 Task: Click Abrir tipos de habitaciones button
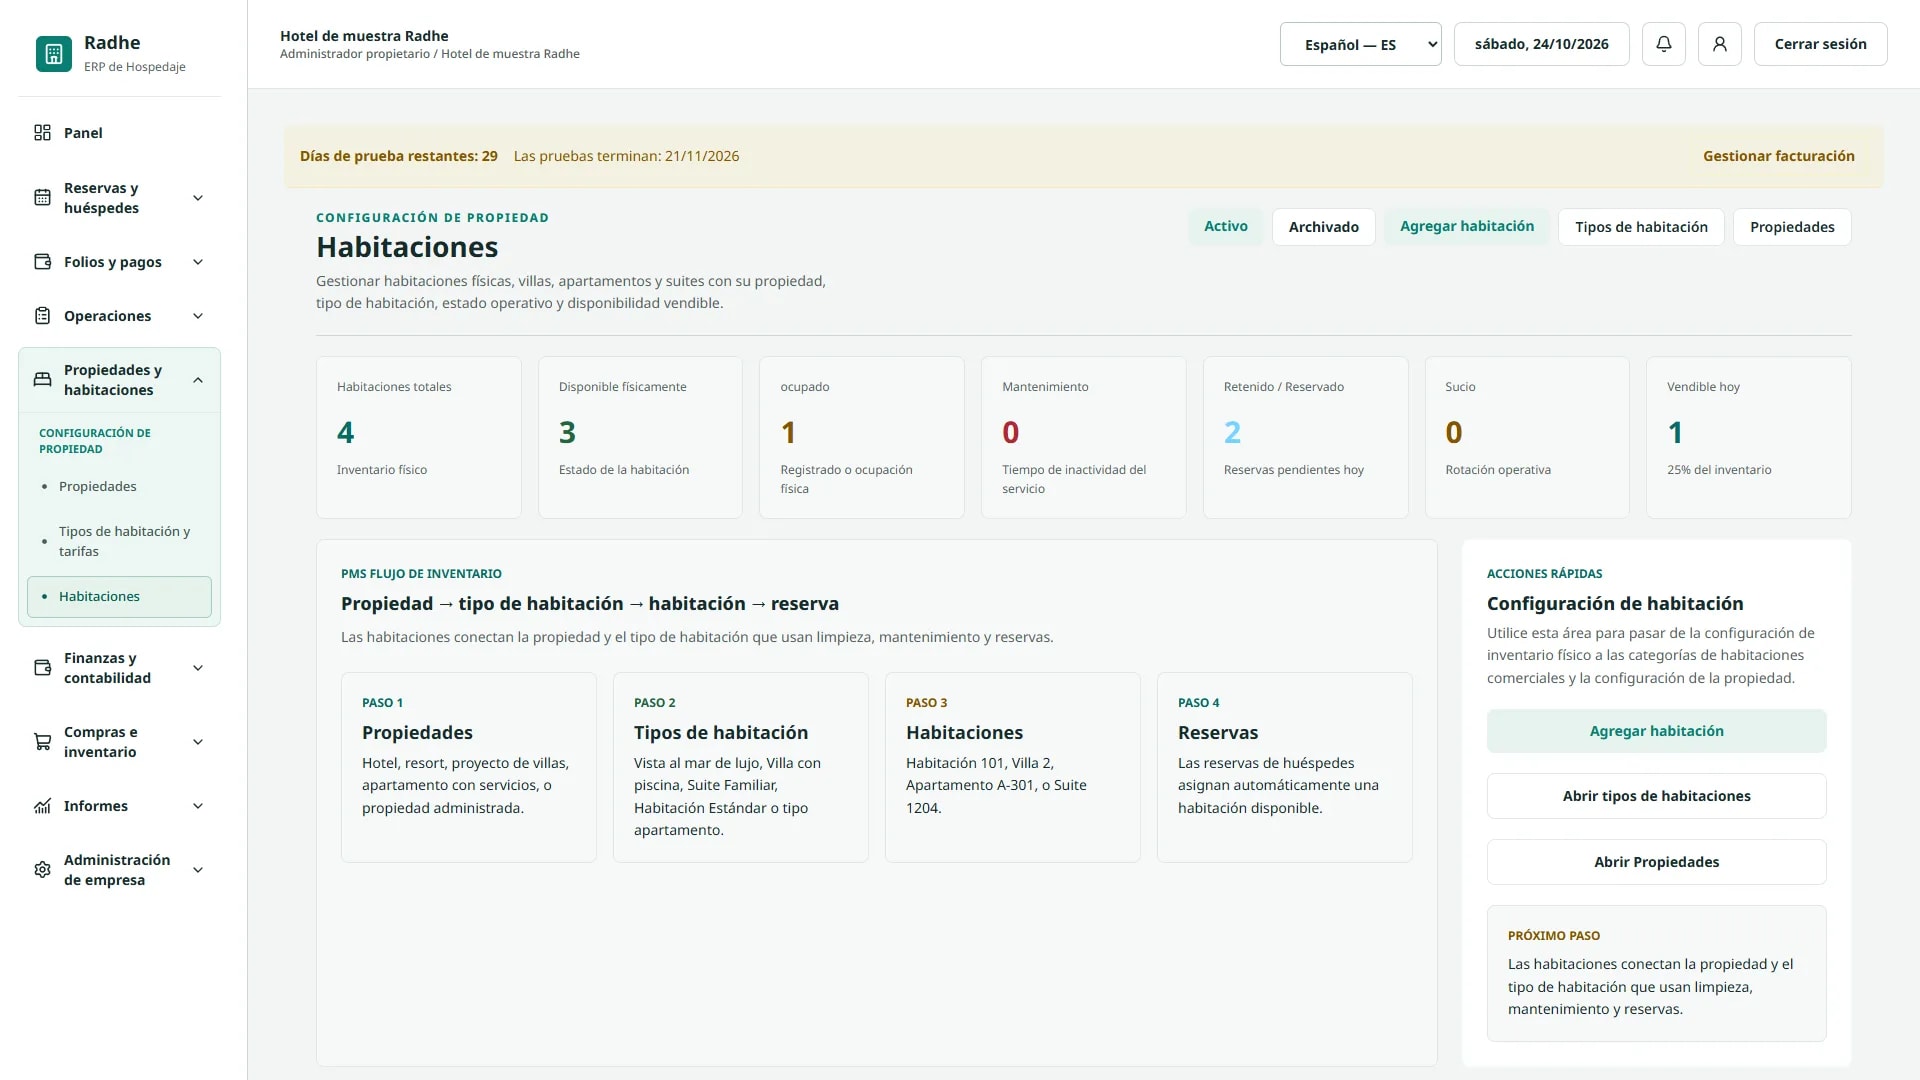coord(1656,796)
